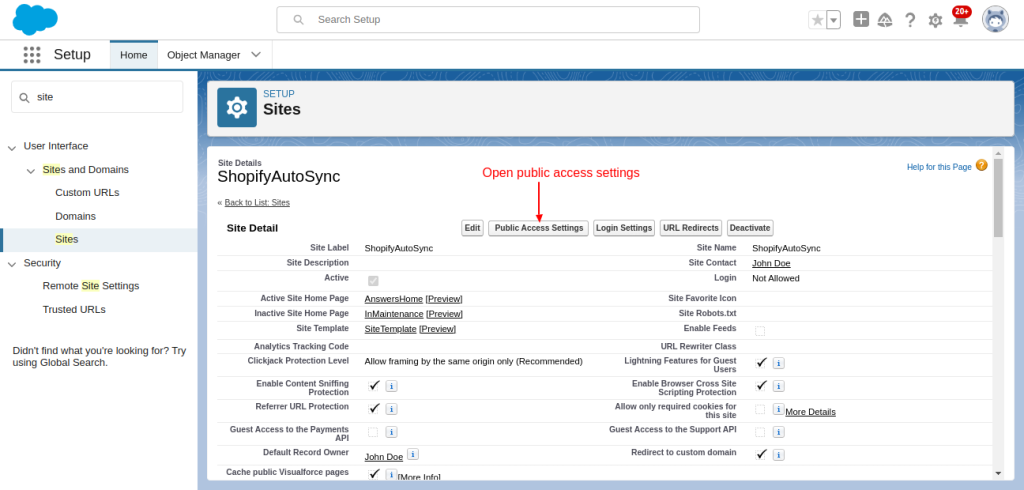Image resolution: width=1024 pixels, height=490 pixels.
Task: Toggle Browser Cross Site Scripting Protection checkbox
Action: point(761,385)
